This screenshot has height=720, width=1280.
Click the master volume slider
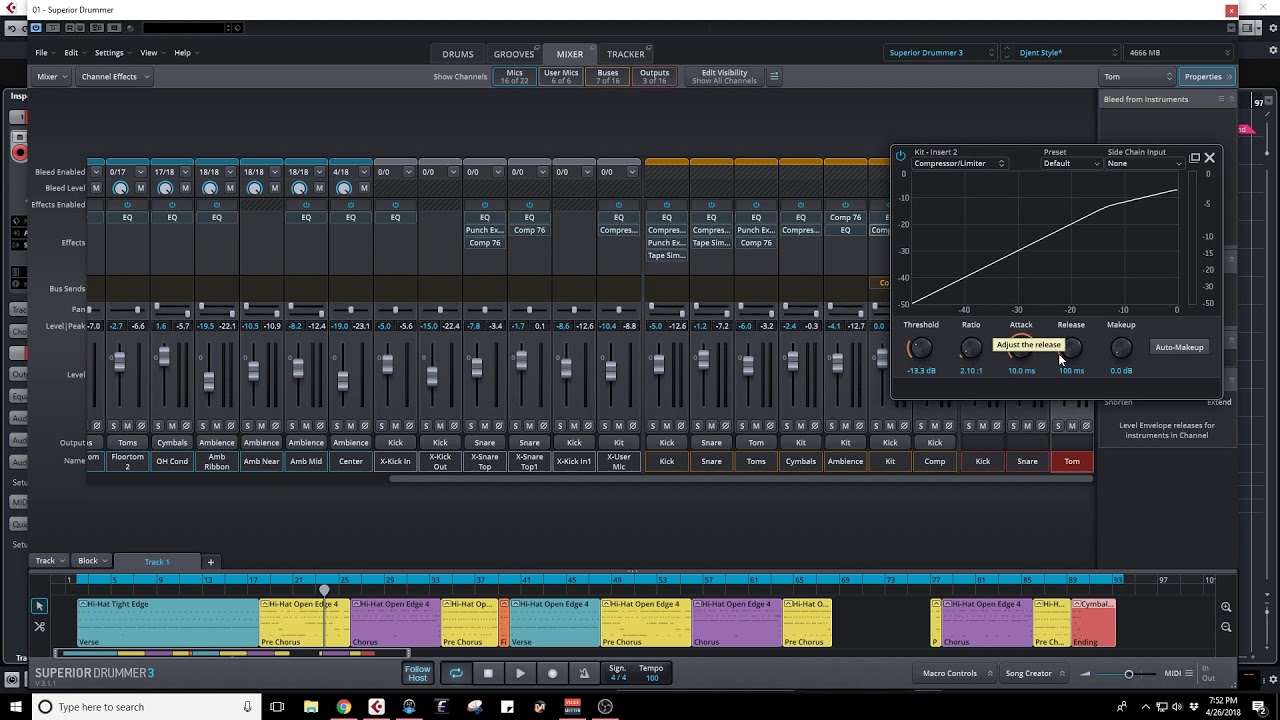pyautogui.click(x=1129, y=674)
